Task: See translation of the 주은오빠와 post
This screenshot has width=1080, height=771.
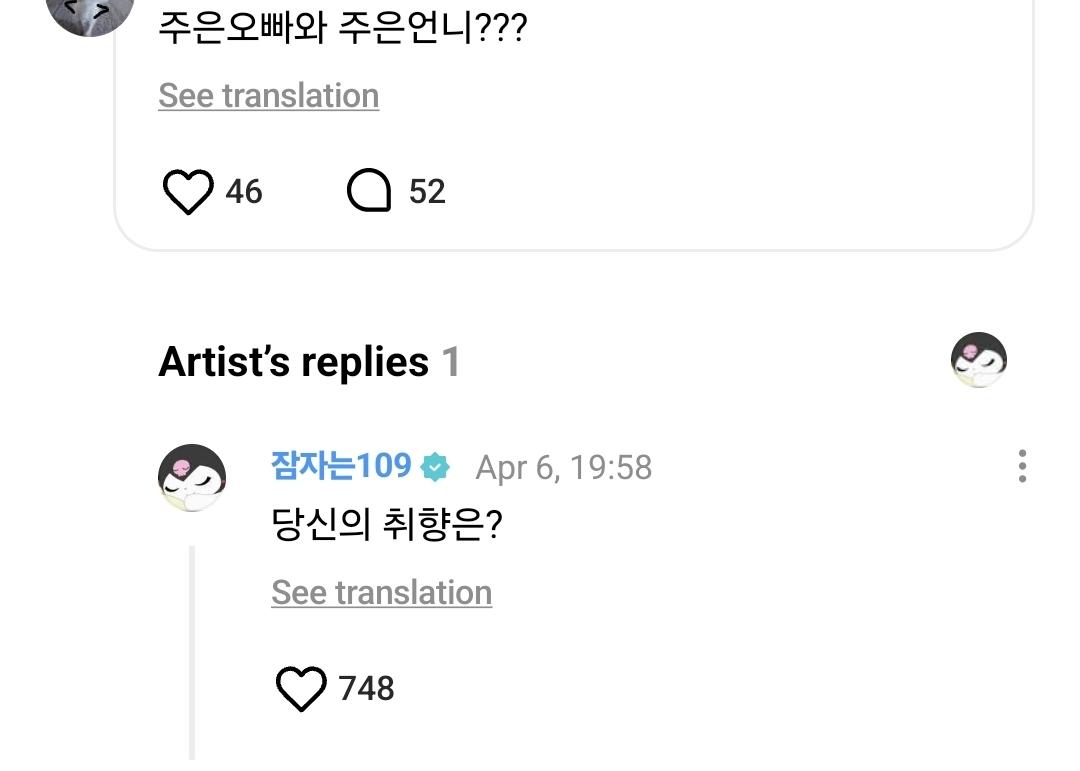Action: 269,96
